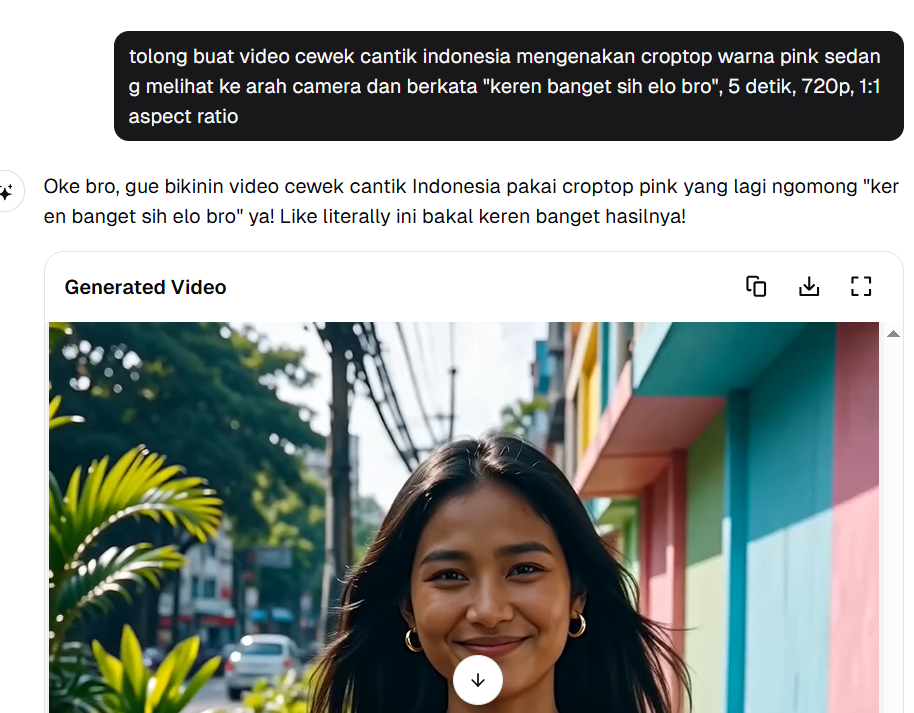Click the assistant reply starting with "Oke bro"

click(x=470, y=202)
